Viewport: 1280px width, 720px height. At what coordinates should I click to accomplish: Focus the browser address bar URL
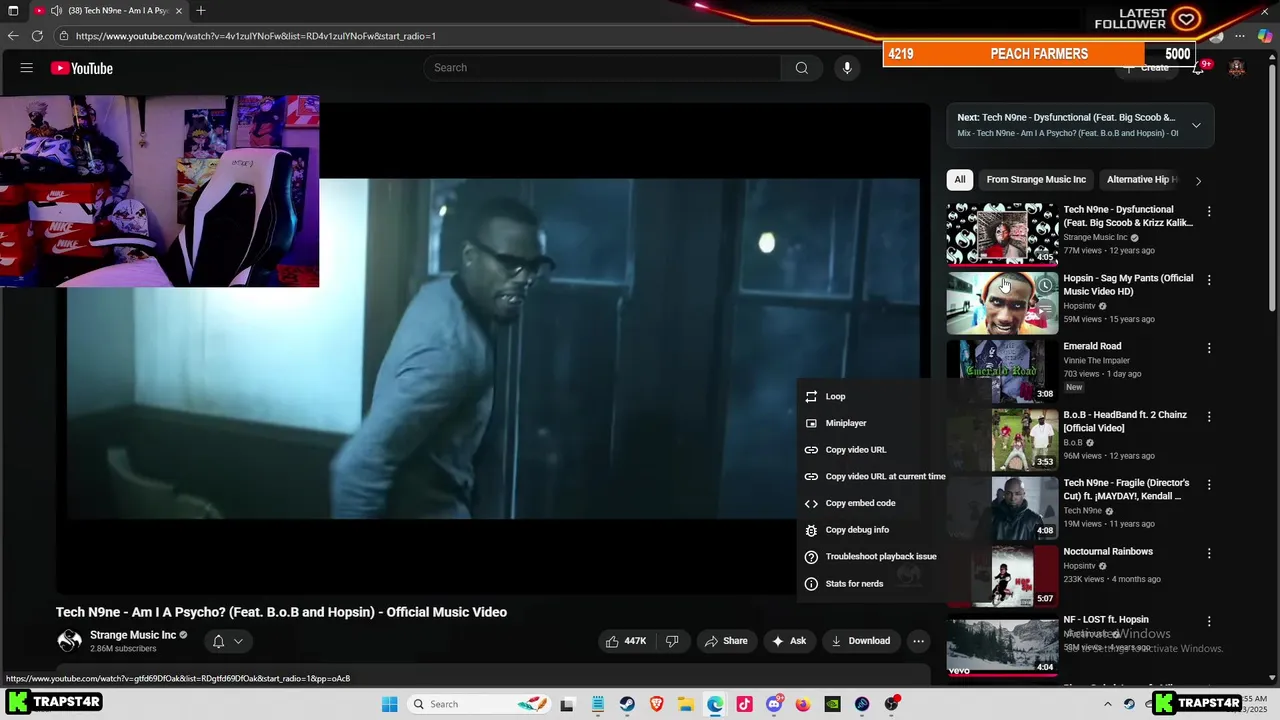pyautogui.click(x=255, y=36)
